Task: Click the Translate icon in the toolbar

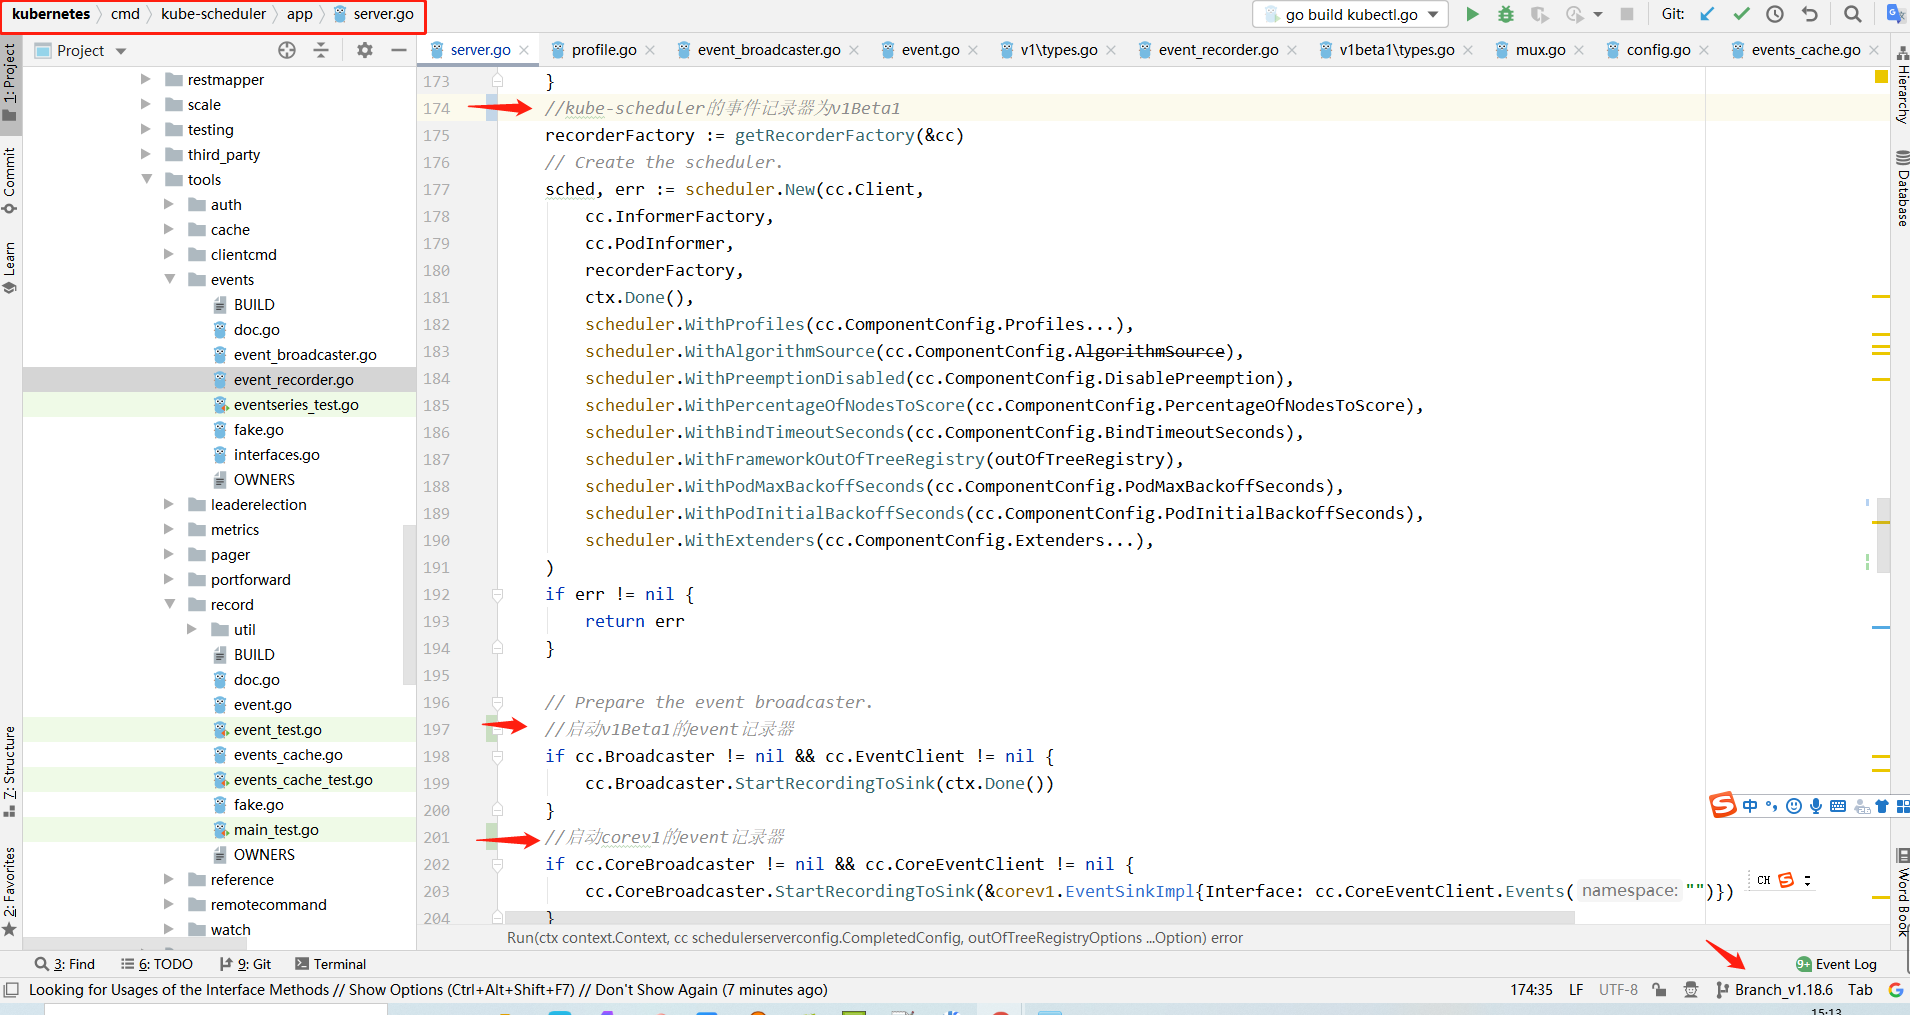Action: (1895, 14)
